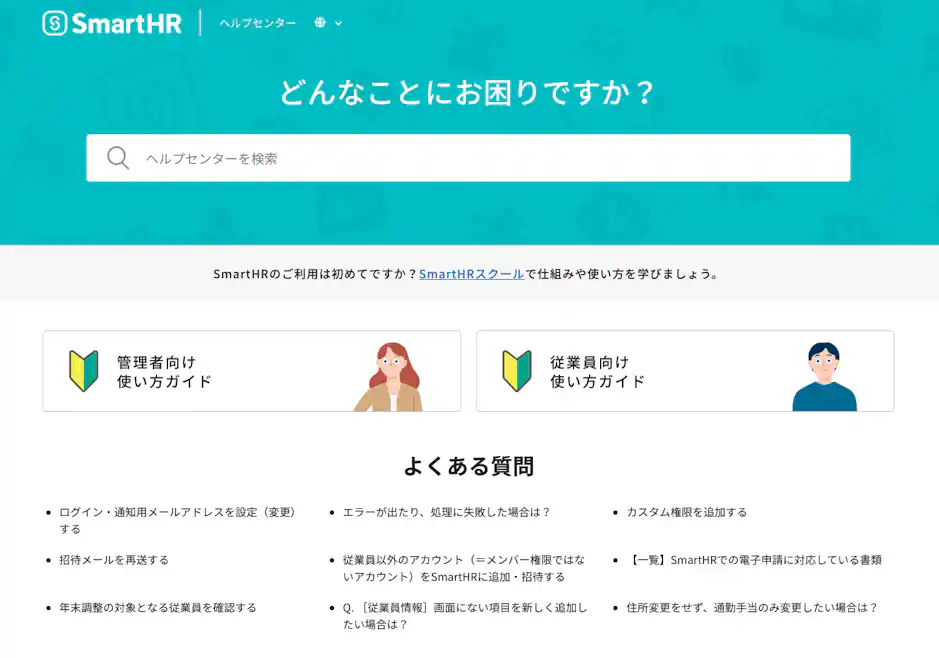Screen dimensions: 939x658
Task: Open the SmartHRスクール link
Action: tap(472, 273)
